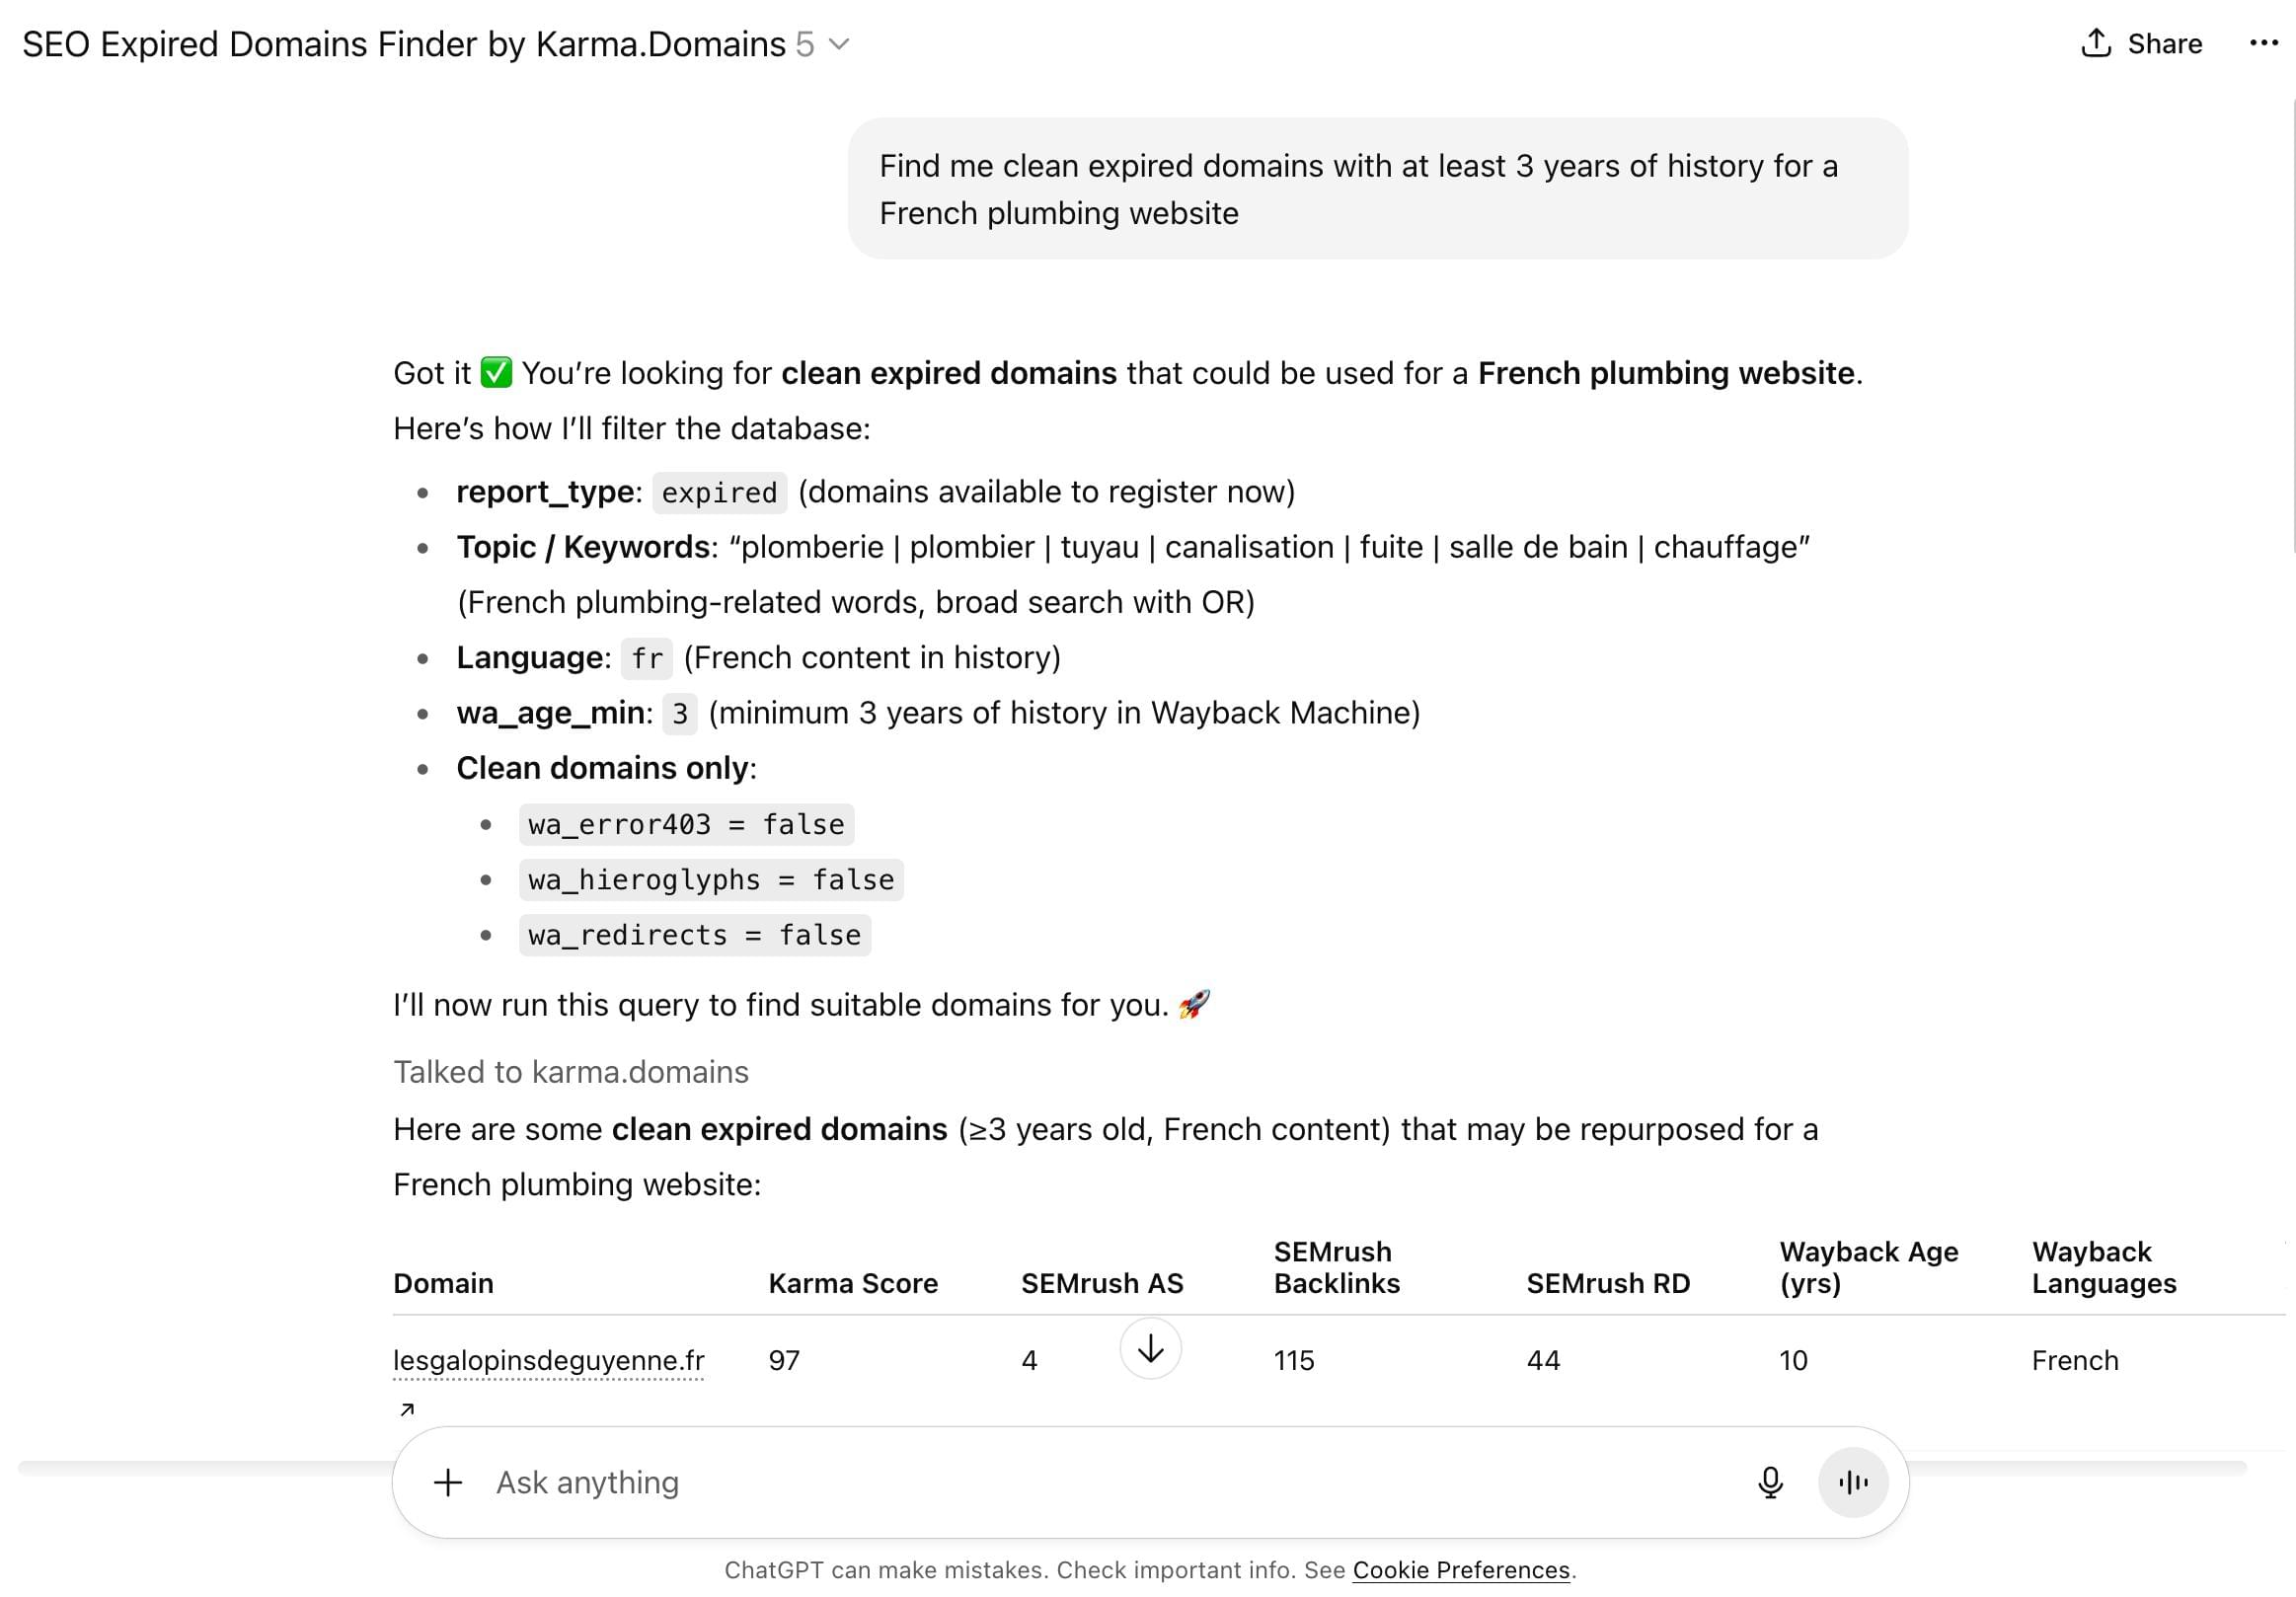Click the horizontal table scrollbar
The height and width of the screenshot is (1597, 2296).
click(x=200, y=1467)
